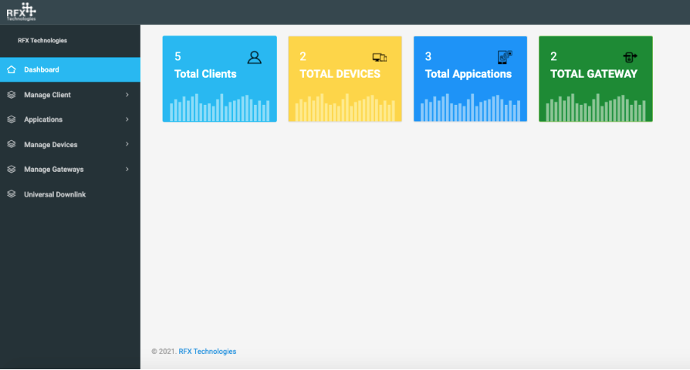The width and height of the screenshot is (690, 370).
Task: Click the TOTAL DEVICES card title
Action: tap(340, 74)
